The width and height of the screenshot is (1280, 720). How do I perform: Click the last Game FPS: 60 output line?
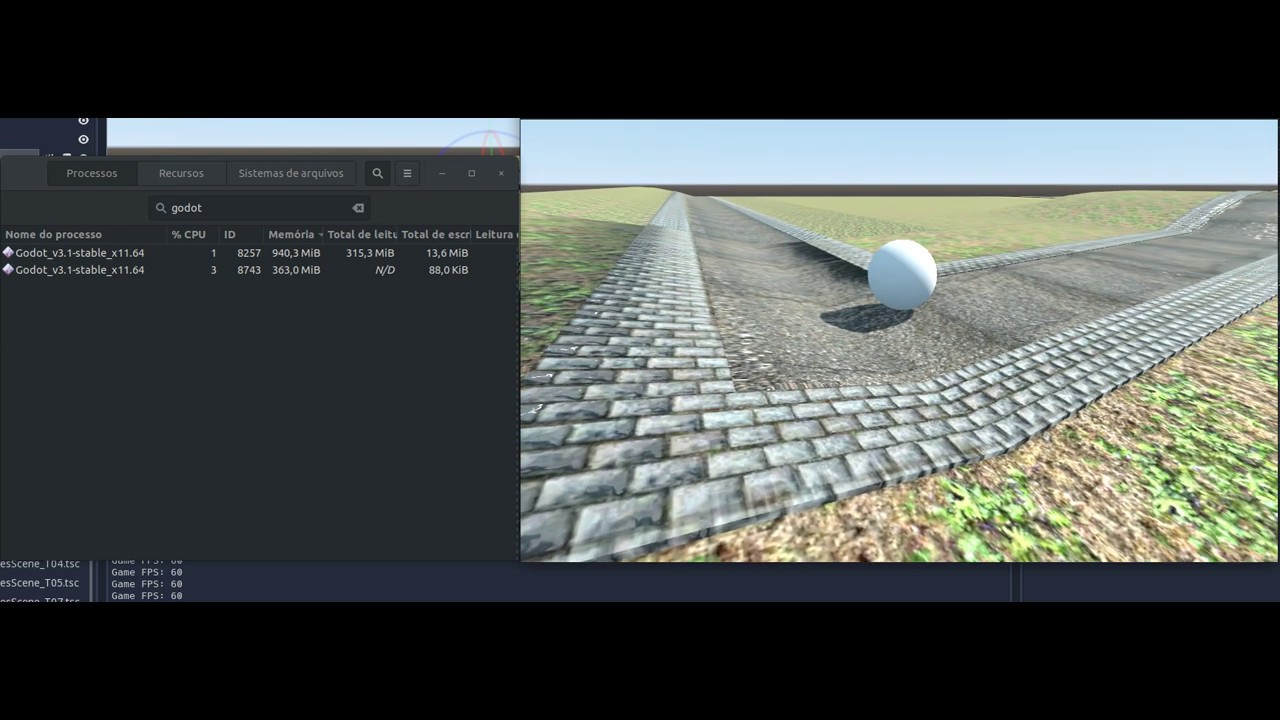[147, 596]
